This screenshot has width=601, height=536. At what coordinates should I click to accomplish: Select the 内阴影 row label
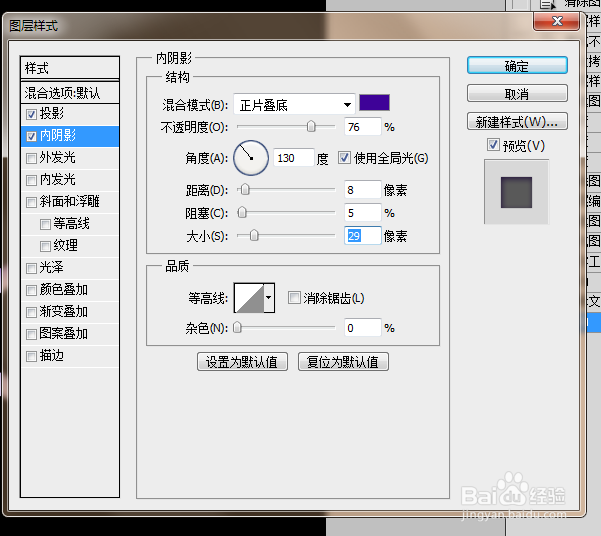click(x=58, y=136)
